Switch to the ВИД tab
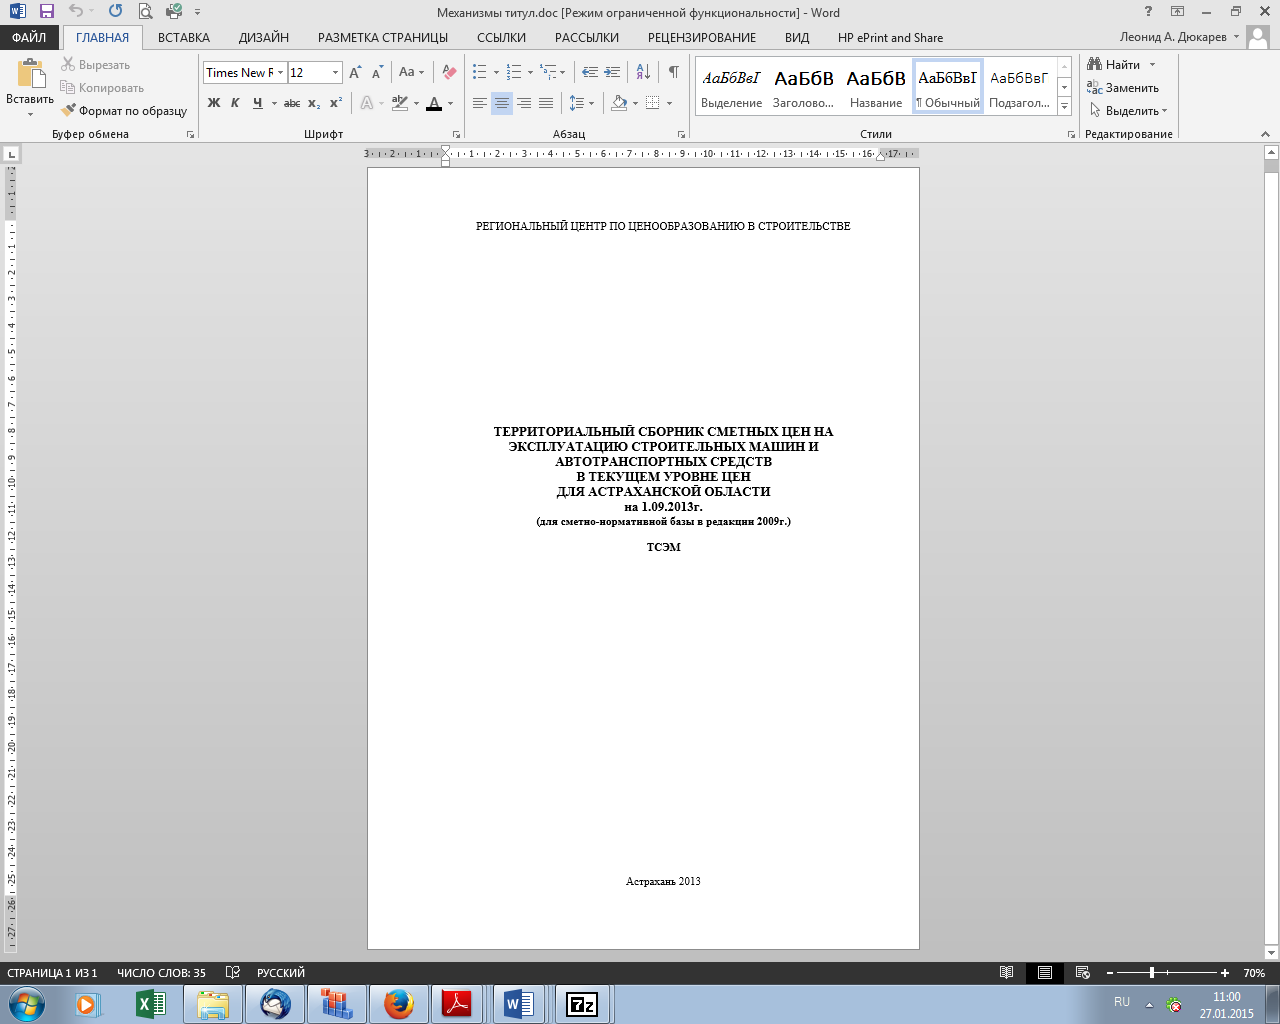1280x1024 pixels. [797, 38]
